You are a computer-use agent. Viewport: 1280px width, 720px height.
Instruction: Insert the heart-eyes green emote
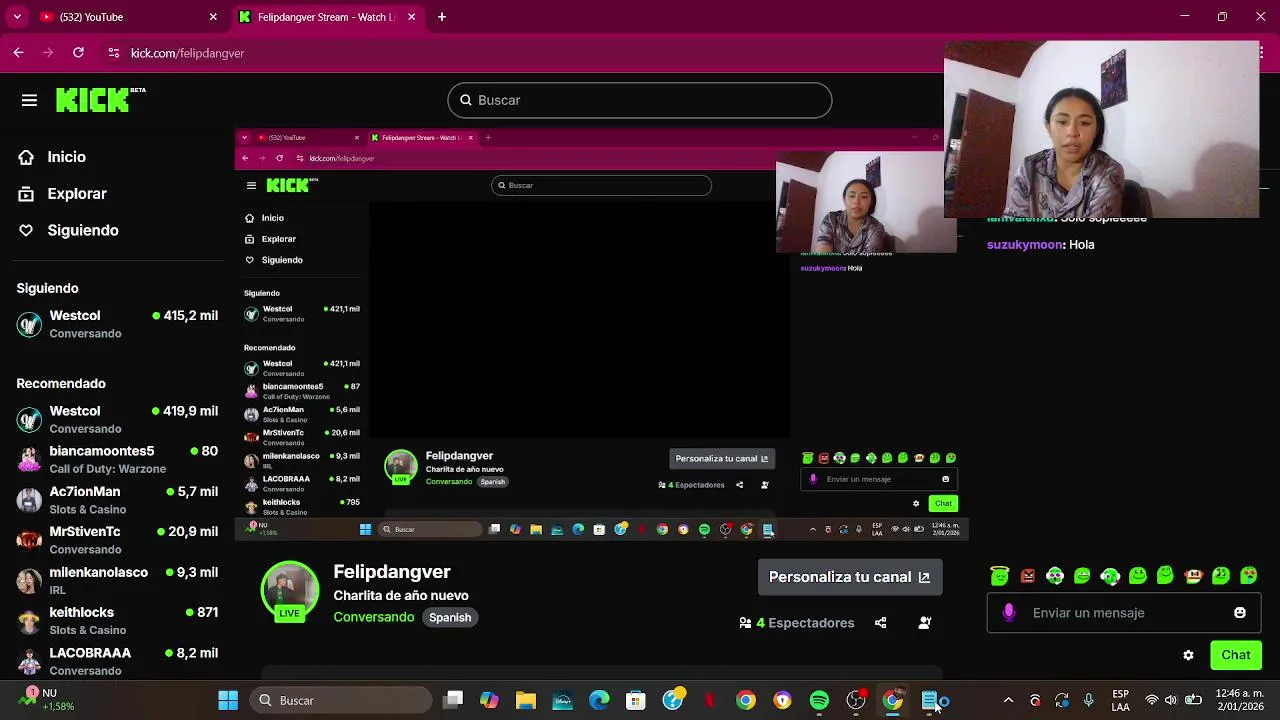(x=1248, y=575)
